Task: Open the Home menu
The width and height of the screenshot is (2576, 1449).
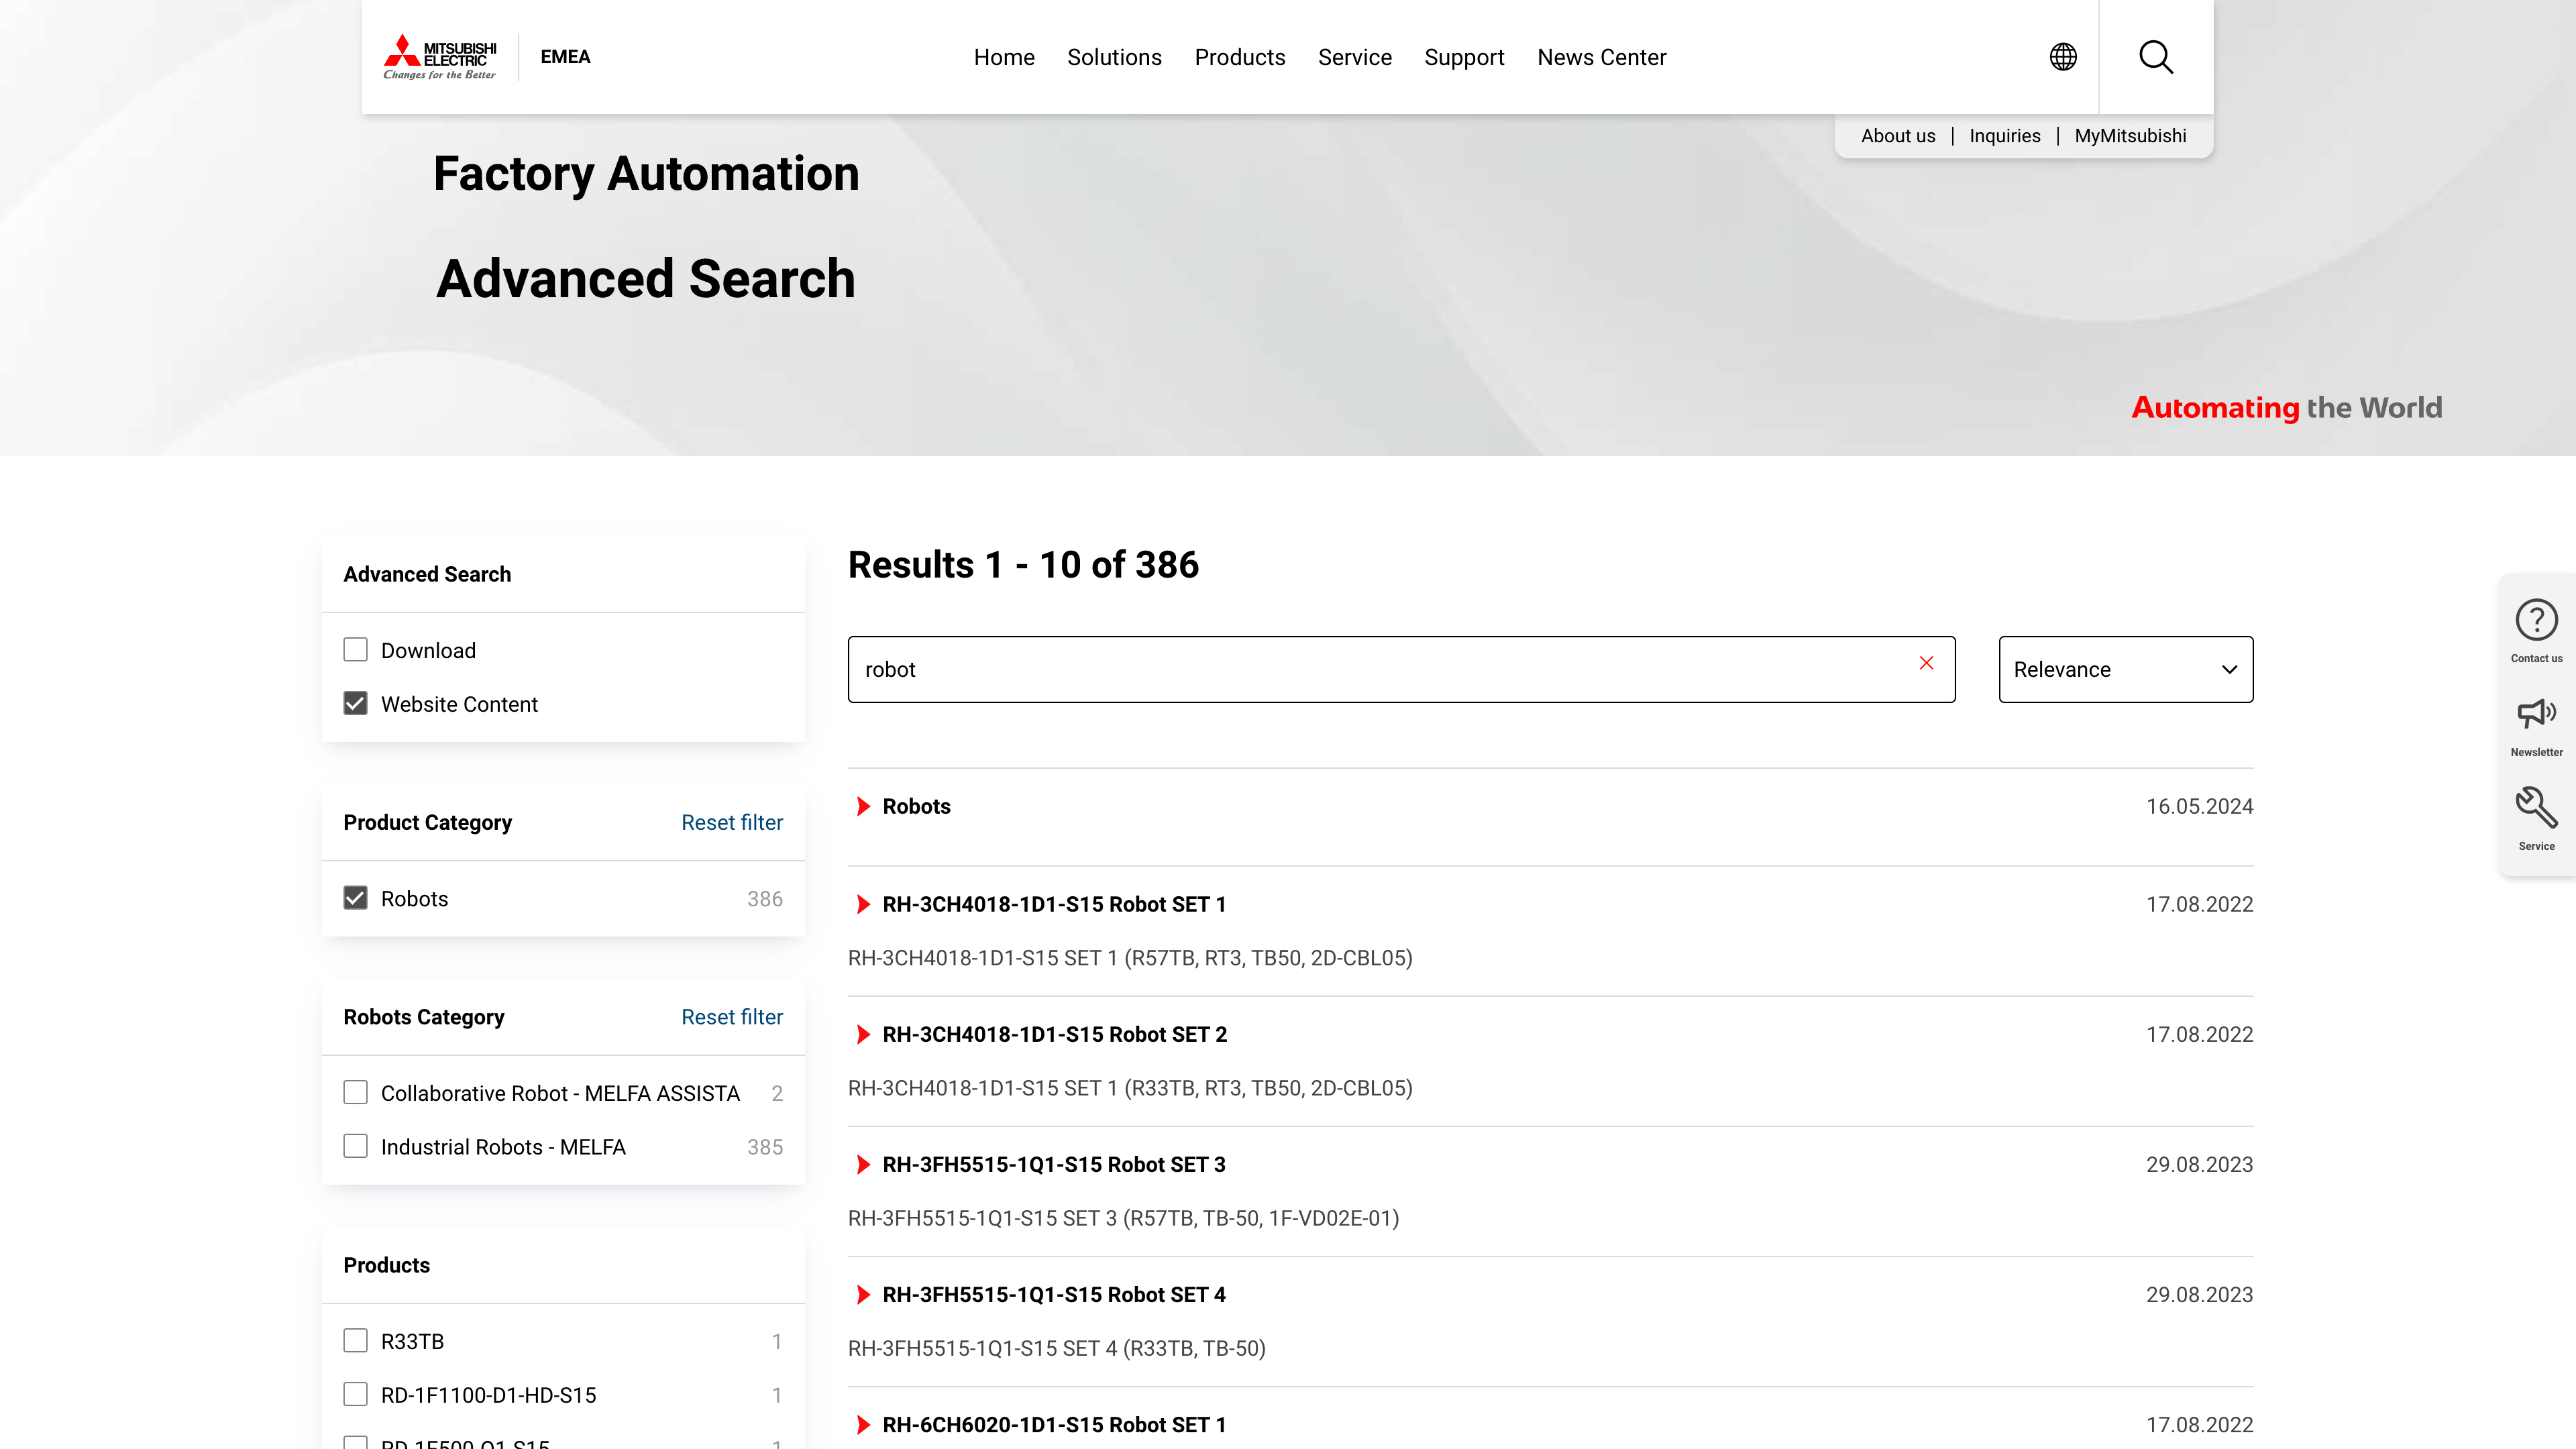Action: 1004,57
